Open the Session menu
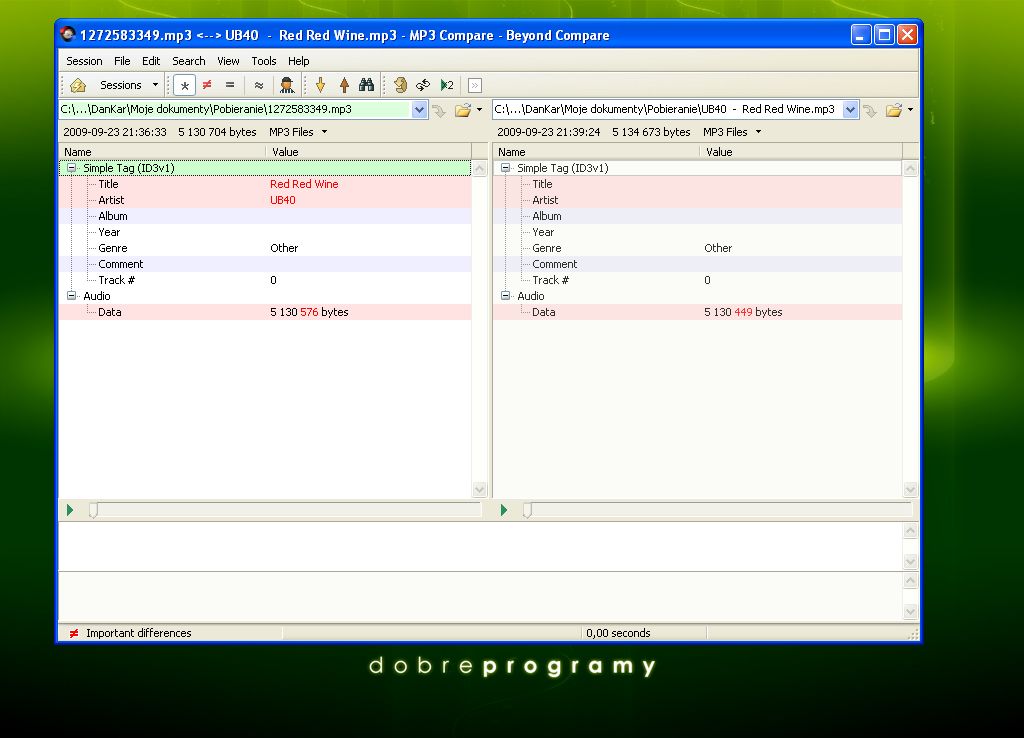Image resolution: width=1024 pixels, height=738 pixels. (x=84, y=61)
